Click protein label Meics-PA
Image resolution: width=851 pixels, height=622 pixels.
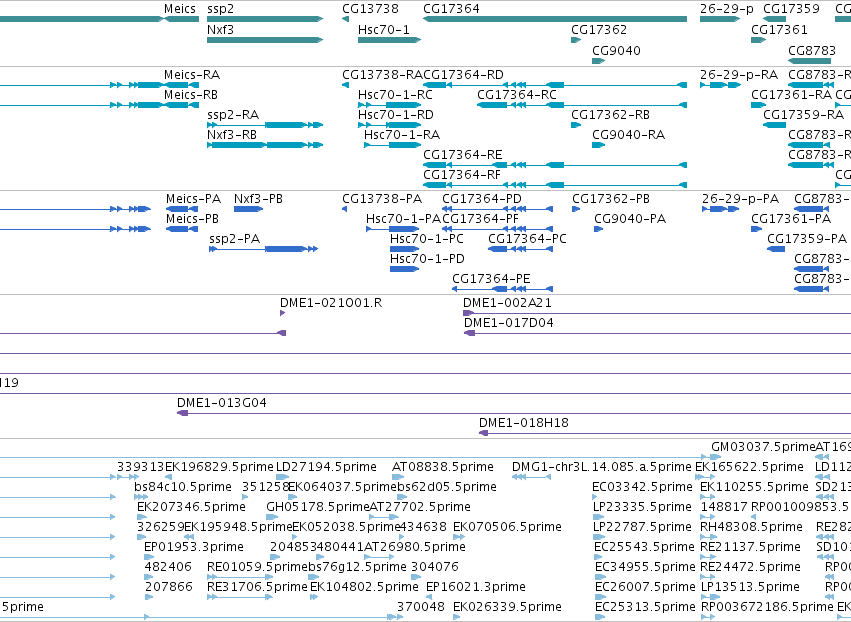[x=193, y=199]
